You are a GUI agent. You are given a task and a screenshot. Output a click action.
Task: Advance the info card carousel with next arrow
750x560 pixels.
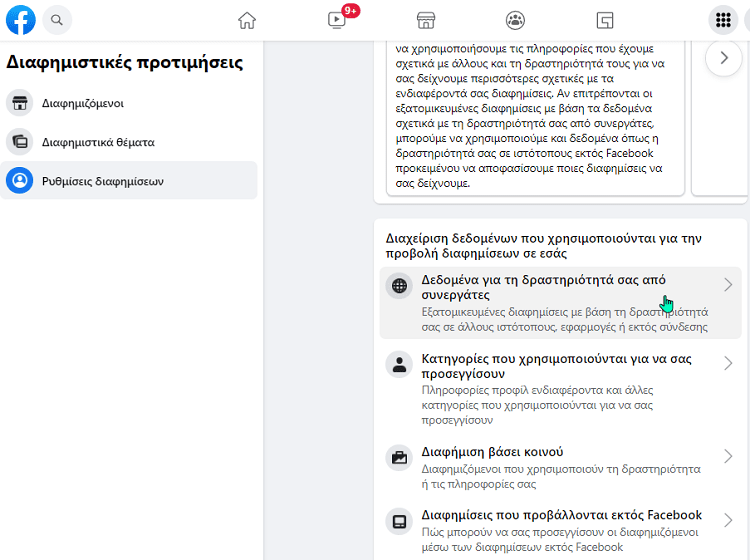(x=724, y=58)
